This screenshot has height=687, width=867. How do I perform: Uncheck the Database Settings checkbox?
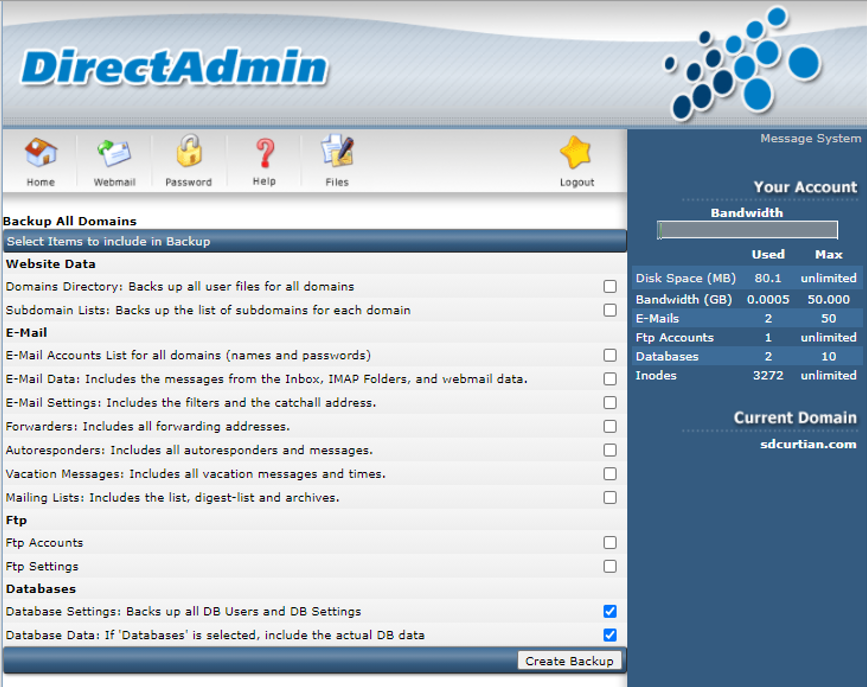[x=610, y=611]
